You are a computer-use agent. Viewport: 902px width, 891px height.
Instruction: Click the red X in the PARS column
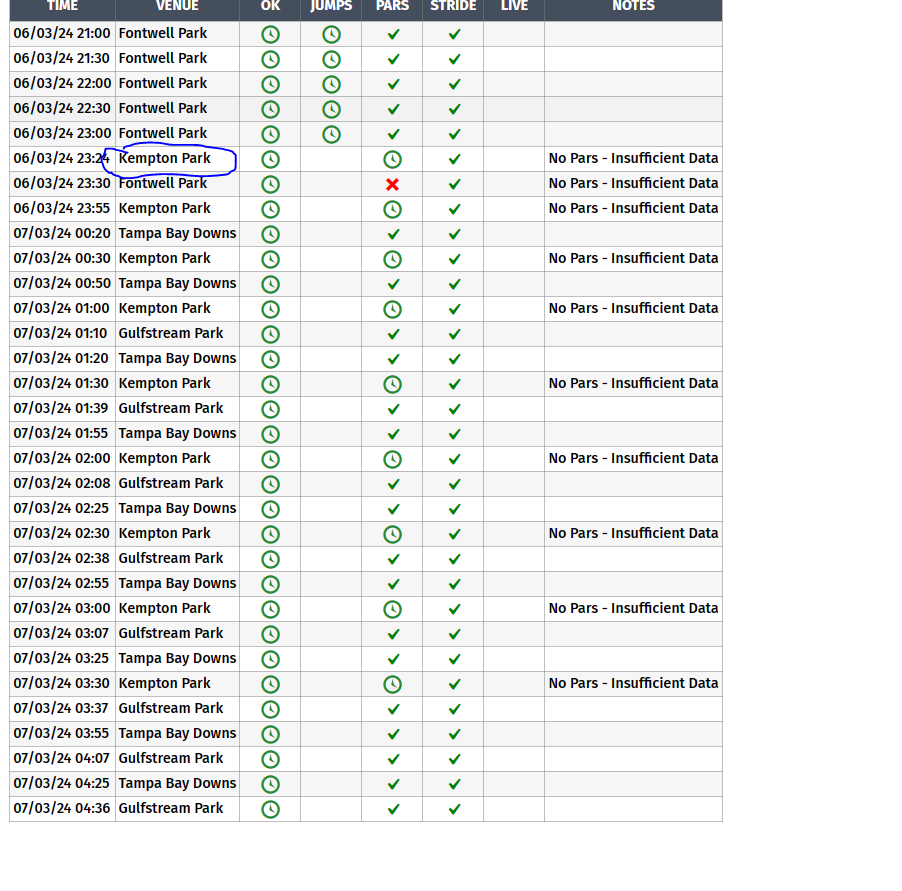pyautogui.click(x=392, y=184)
